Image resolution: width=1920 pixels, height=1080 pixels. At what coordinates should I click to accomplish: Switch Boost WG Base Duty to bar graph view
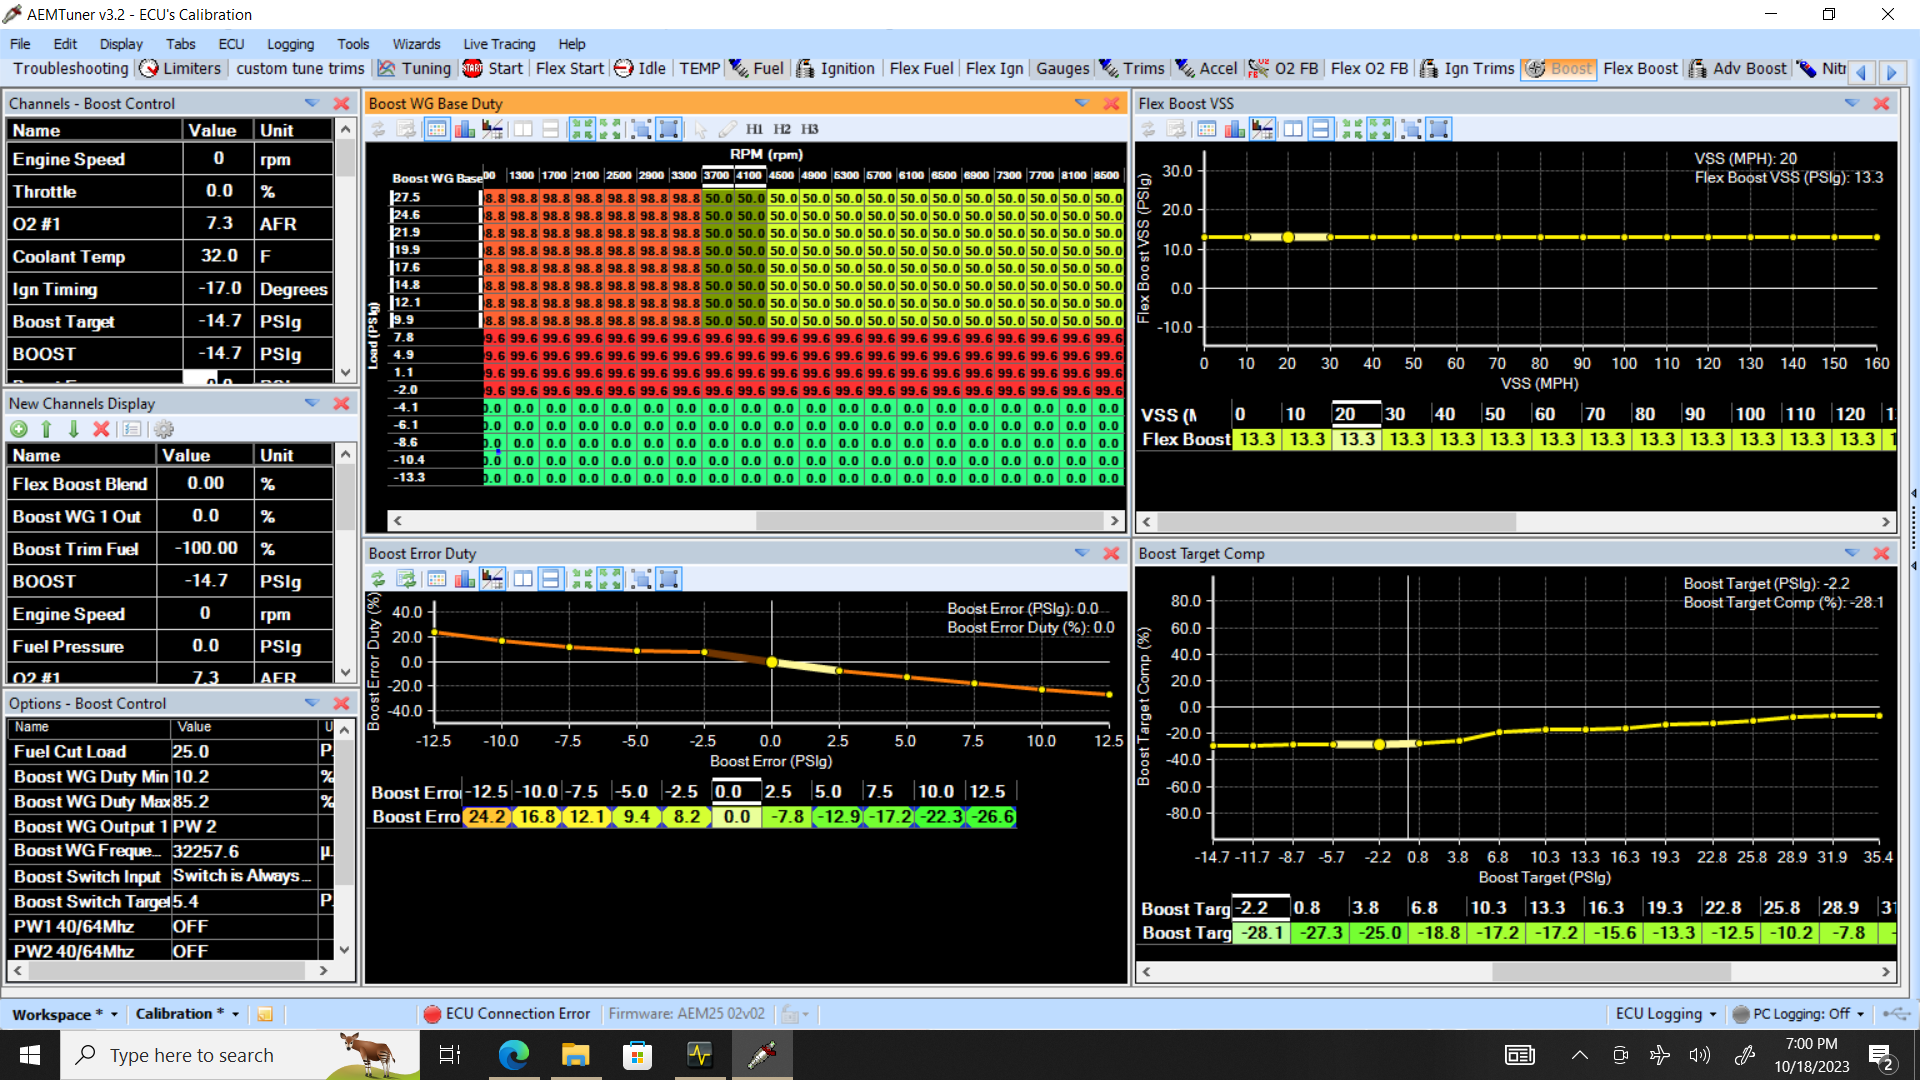(465, 129)
